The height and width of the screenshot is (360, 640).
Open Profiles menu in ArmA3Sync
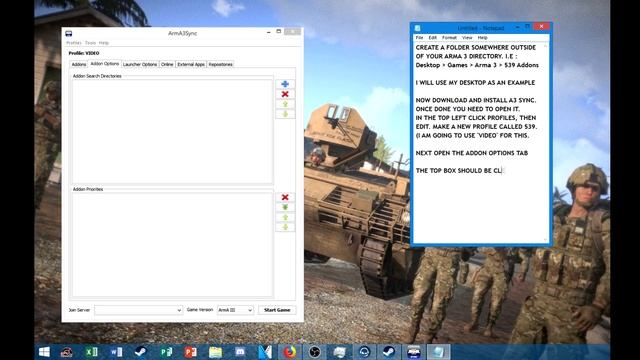coord(74,43)
